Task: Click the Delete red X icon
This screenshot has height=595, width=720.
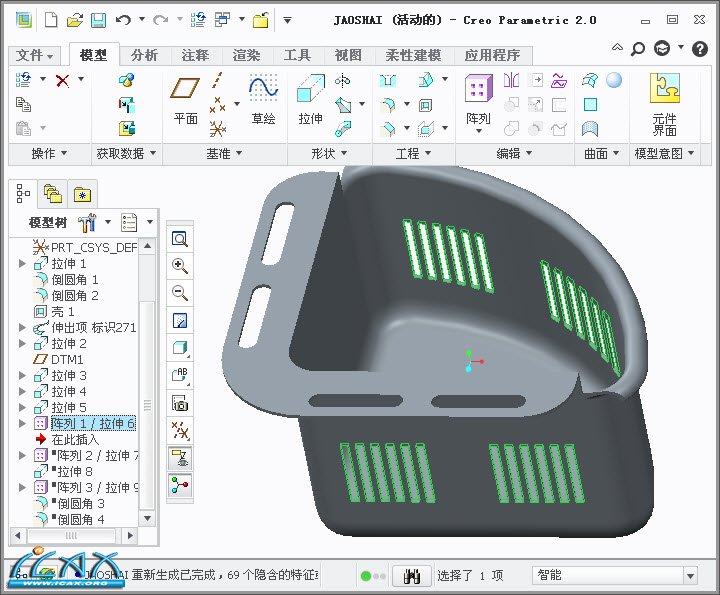Action: (62, 81)
